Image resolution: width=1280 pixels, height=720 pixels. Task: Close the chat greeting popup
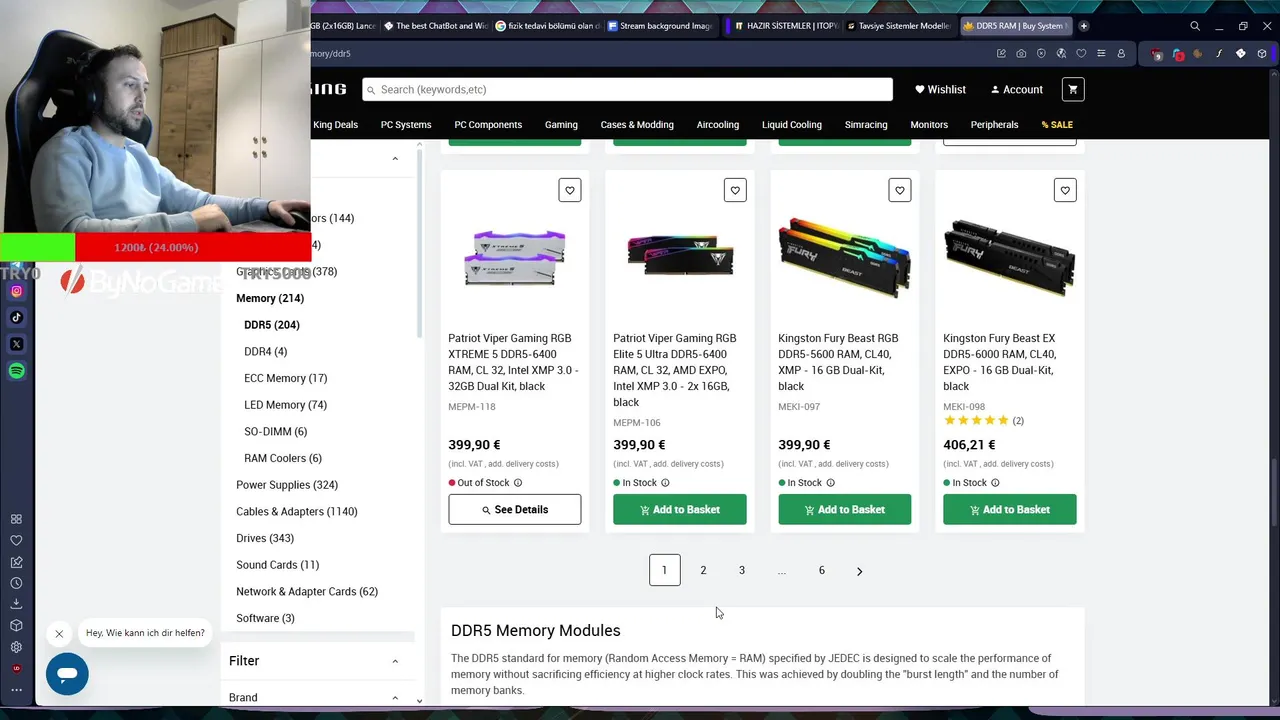pyautogui.click(x=59, y=633)
